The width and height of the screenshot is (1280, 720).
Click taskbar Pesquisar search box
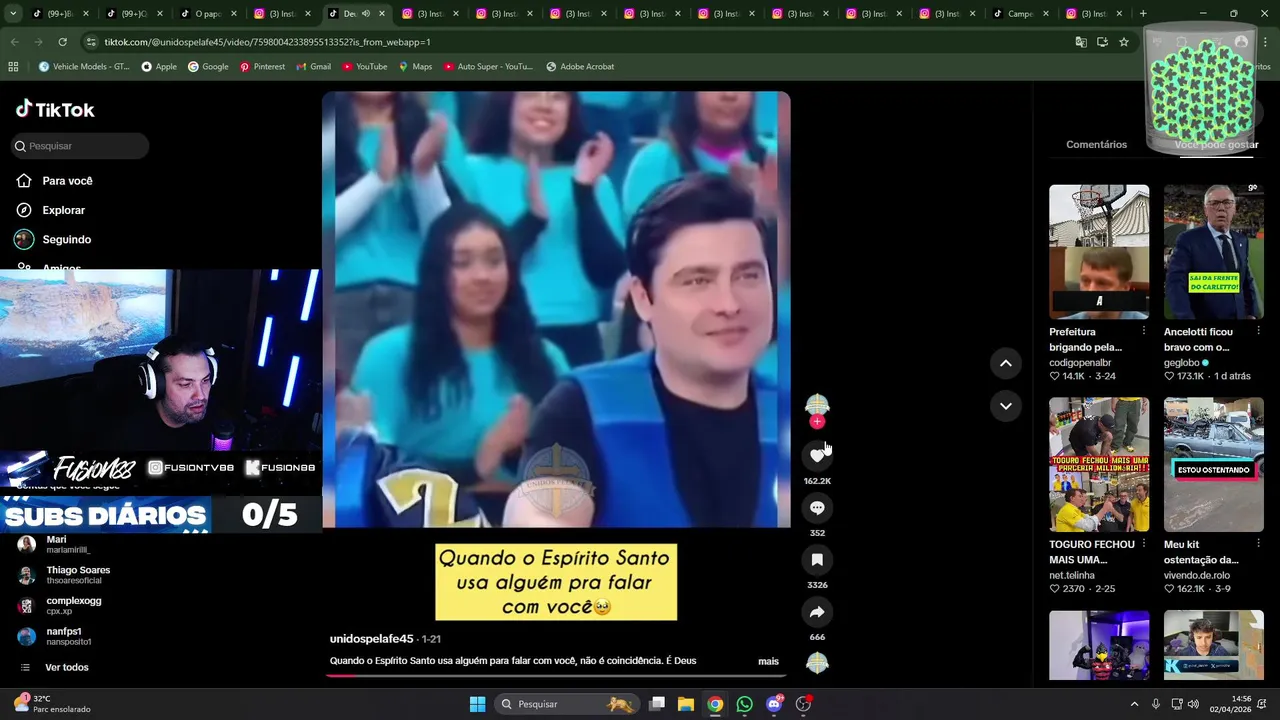(566, 704)
